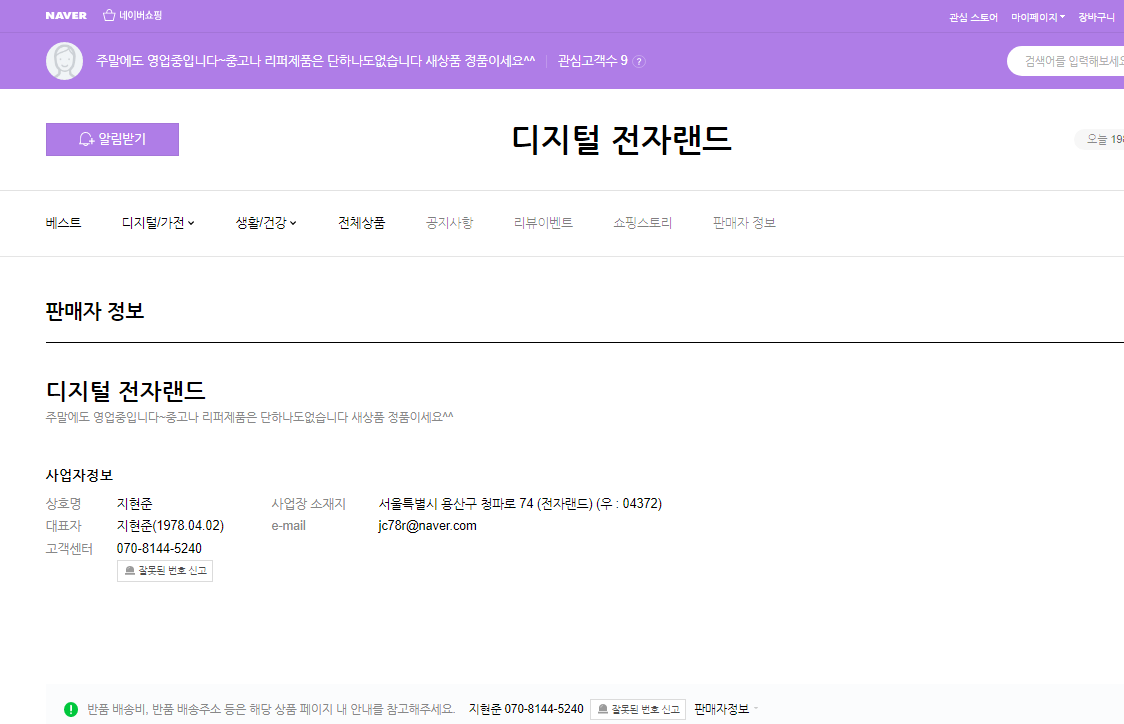Click 잘못된 번호 신고 under 고객센터
Screen dimensions: 1124x724
[x=165, y=571]
